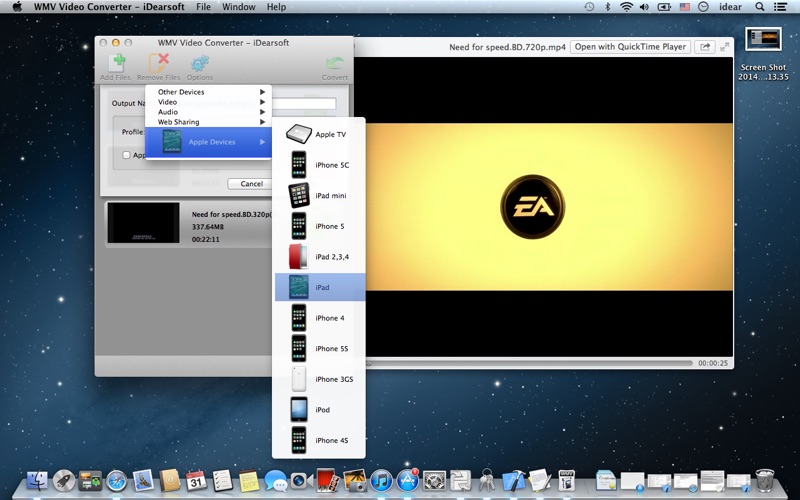Open Xcode from the dock
800x500 pixels.
point(513,481)
